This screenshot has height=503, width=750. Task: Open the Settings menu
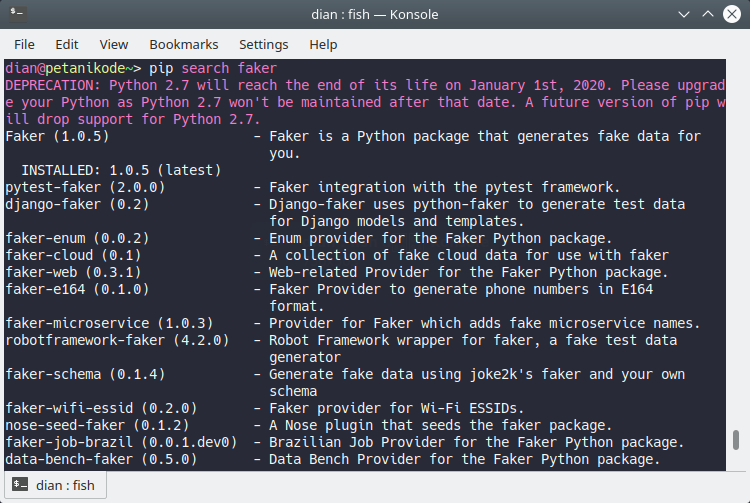click(x=263, y=44)
